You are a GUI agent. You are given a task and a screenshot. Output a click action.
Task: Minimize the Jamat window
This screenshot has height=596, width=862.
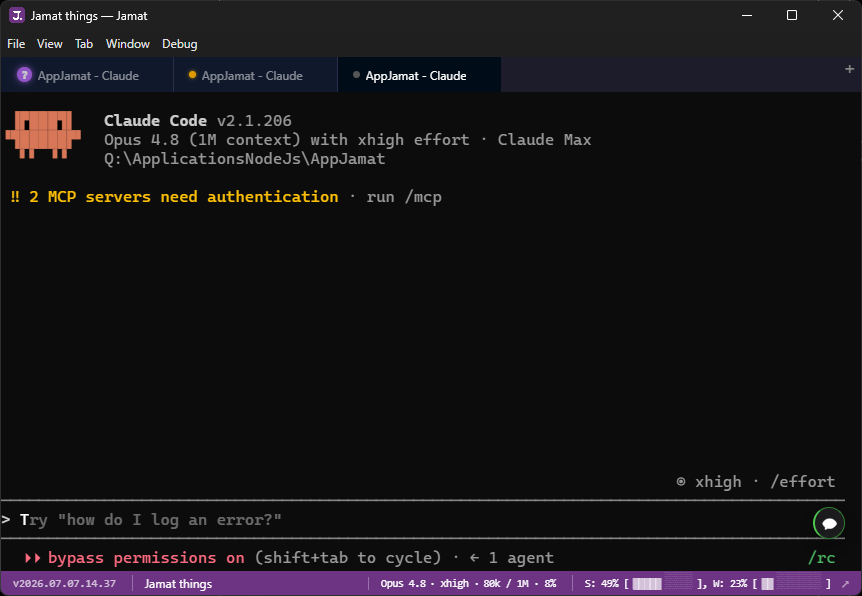click(x=747, y=15)
